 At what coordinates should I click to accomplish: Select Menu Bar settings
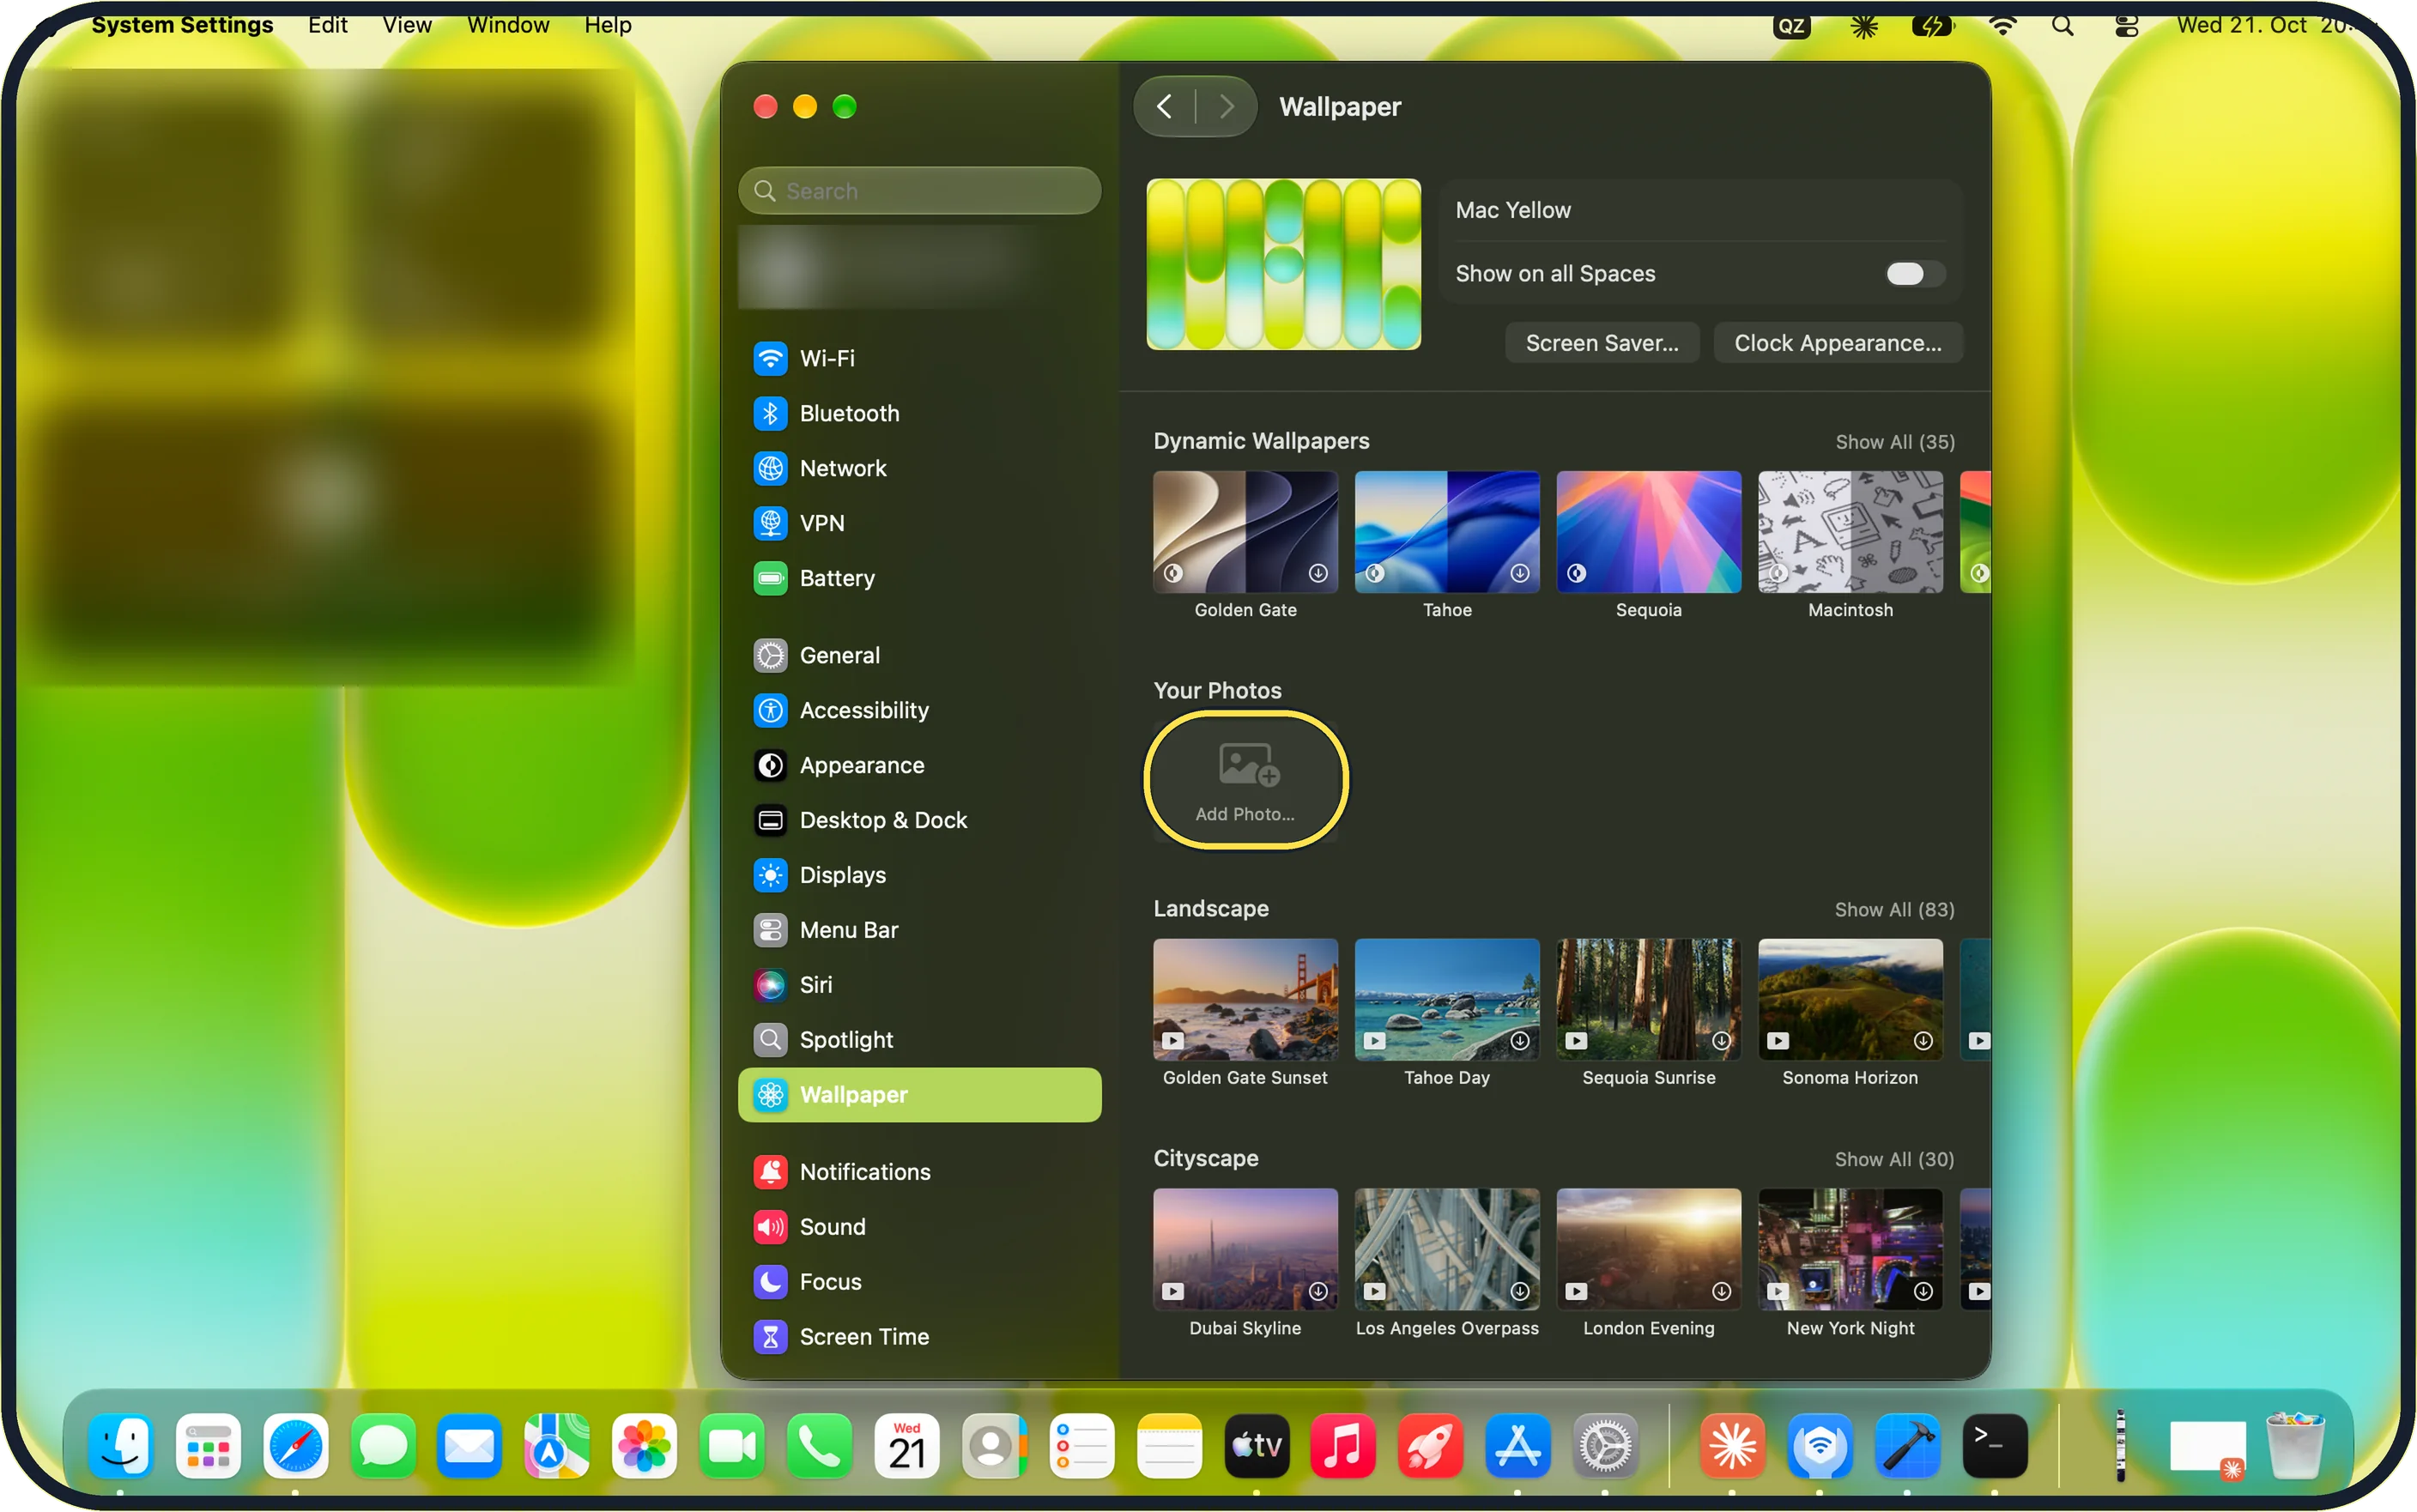click(x=919, y=930)
